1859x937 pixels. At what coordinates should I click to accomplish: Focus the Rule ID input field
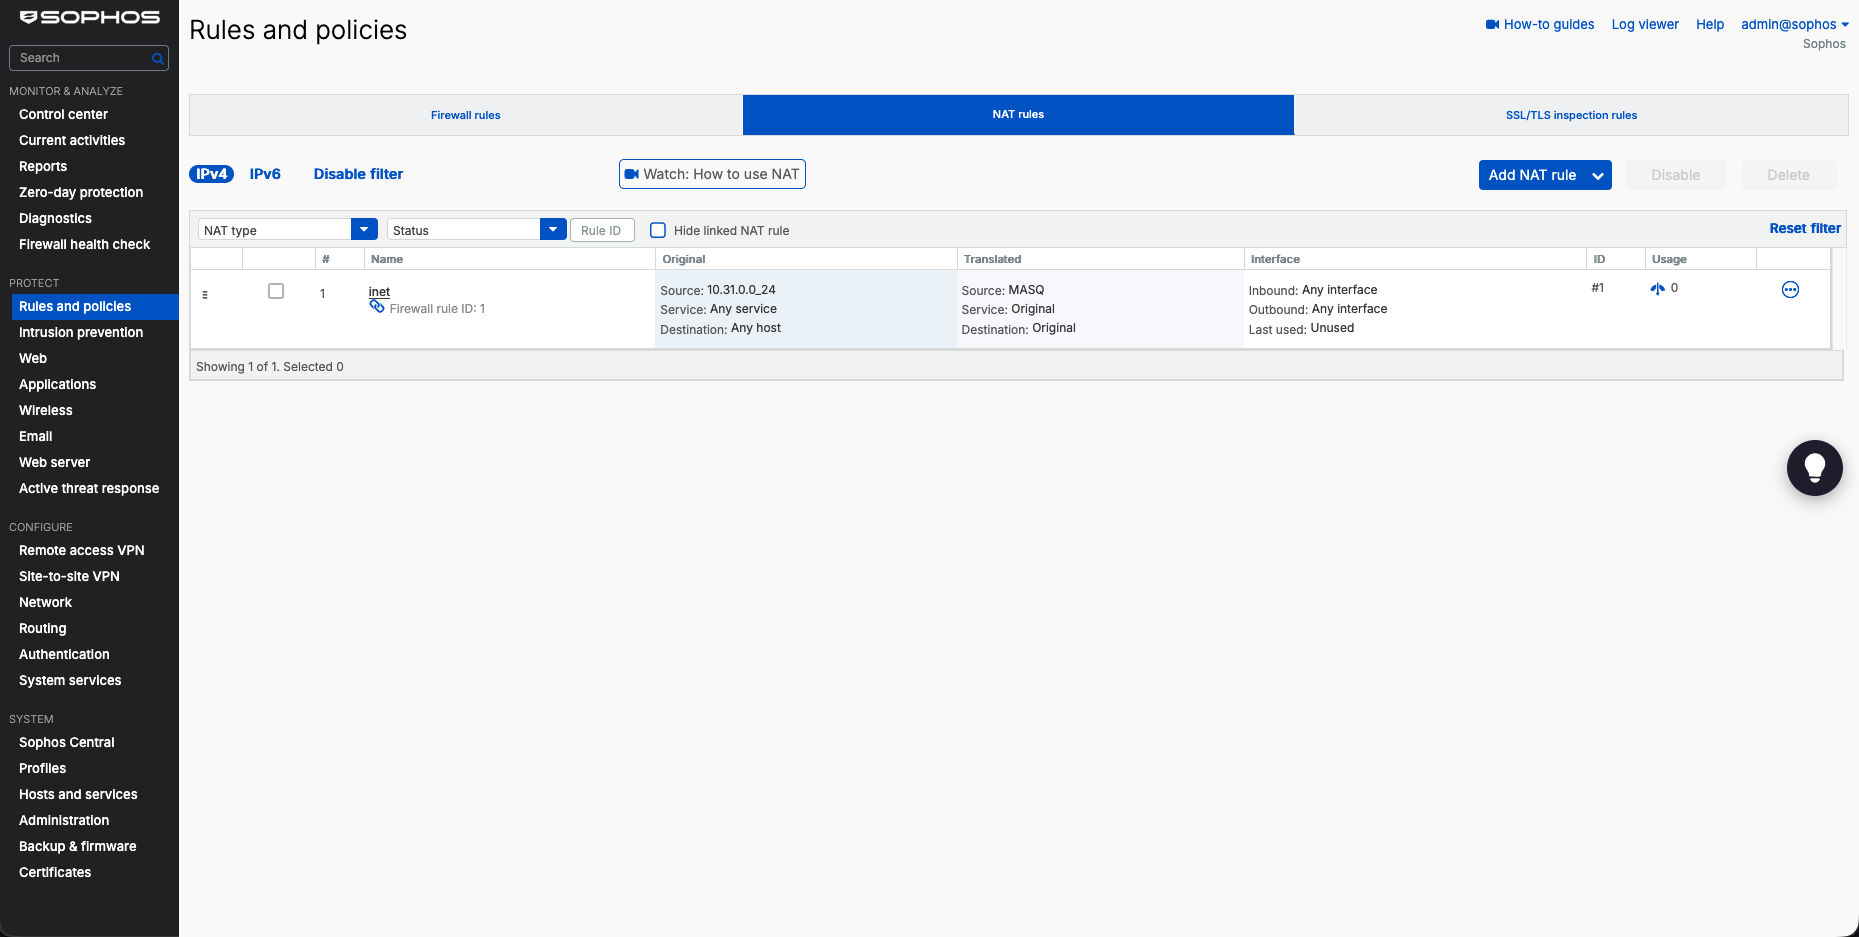tap(602, 230)
